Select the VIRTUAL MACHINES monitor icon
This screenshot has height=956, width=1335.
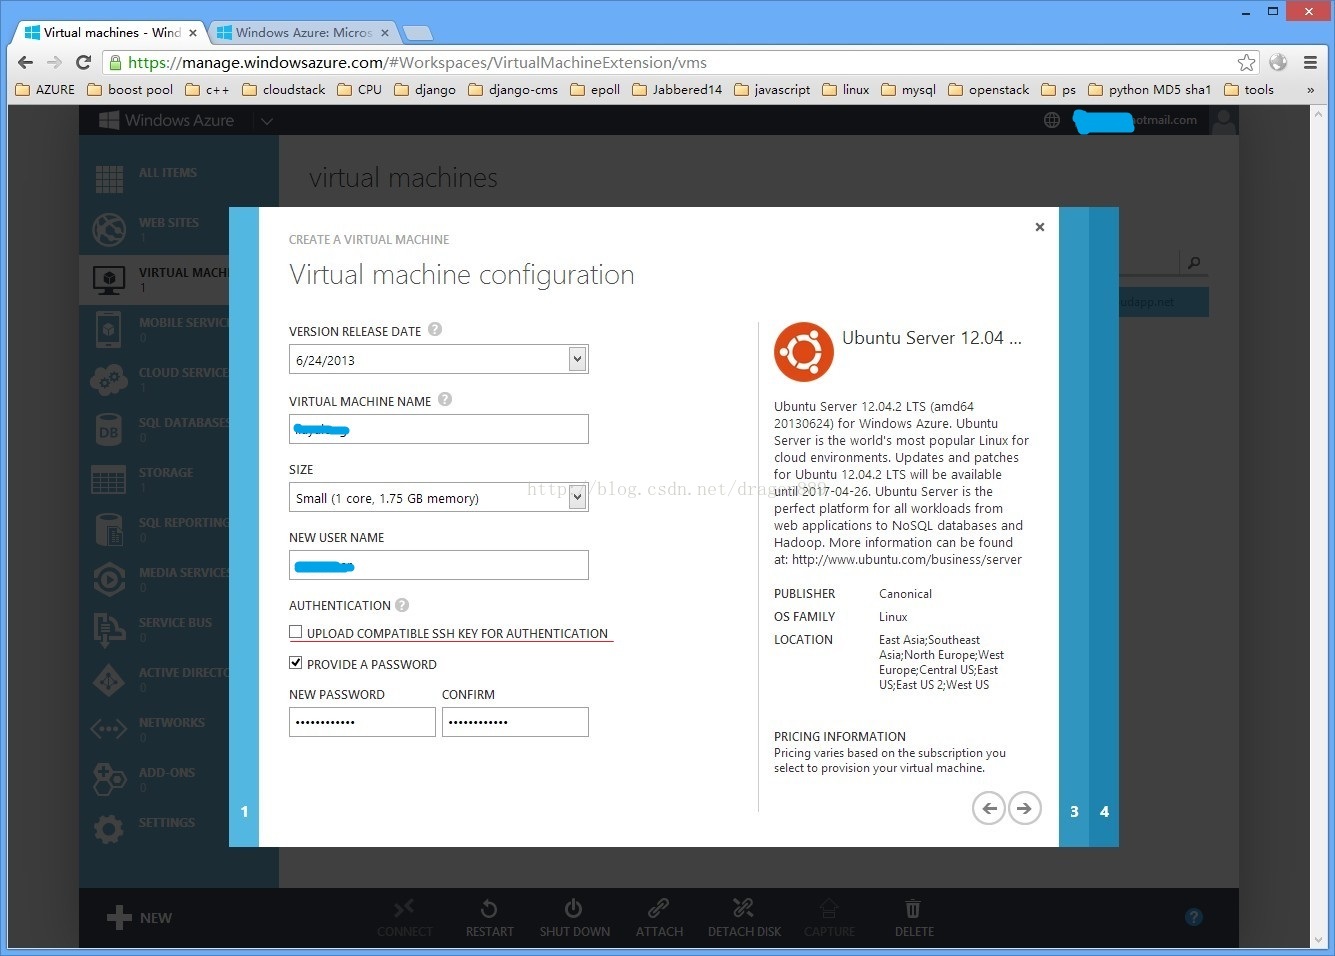coord(109,279)
